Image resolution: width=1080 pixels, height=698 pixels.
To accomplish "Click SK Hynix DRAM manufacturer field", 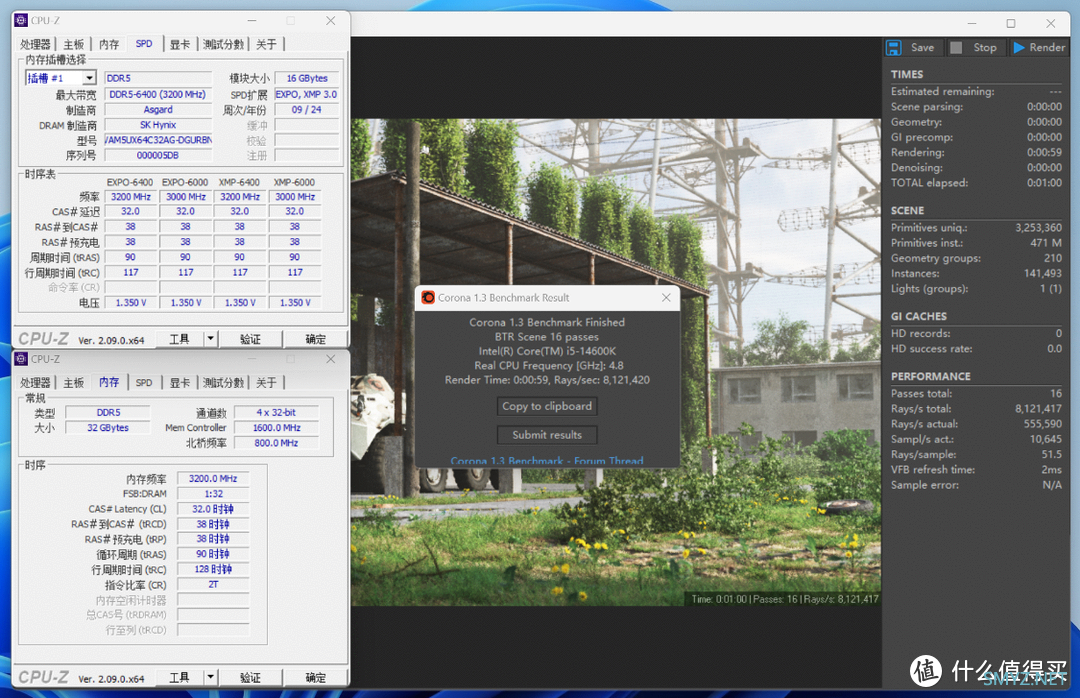I will pyautogui.click(x=158, y=125).
